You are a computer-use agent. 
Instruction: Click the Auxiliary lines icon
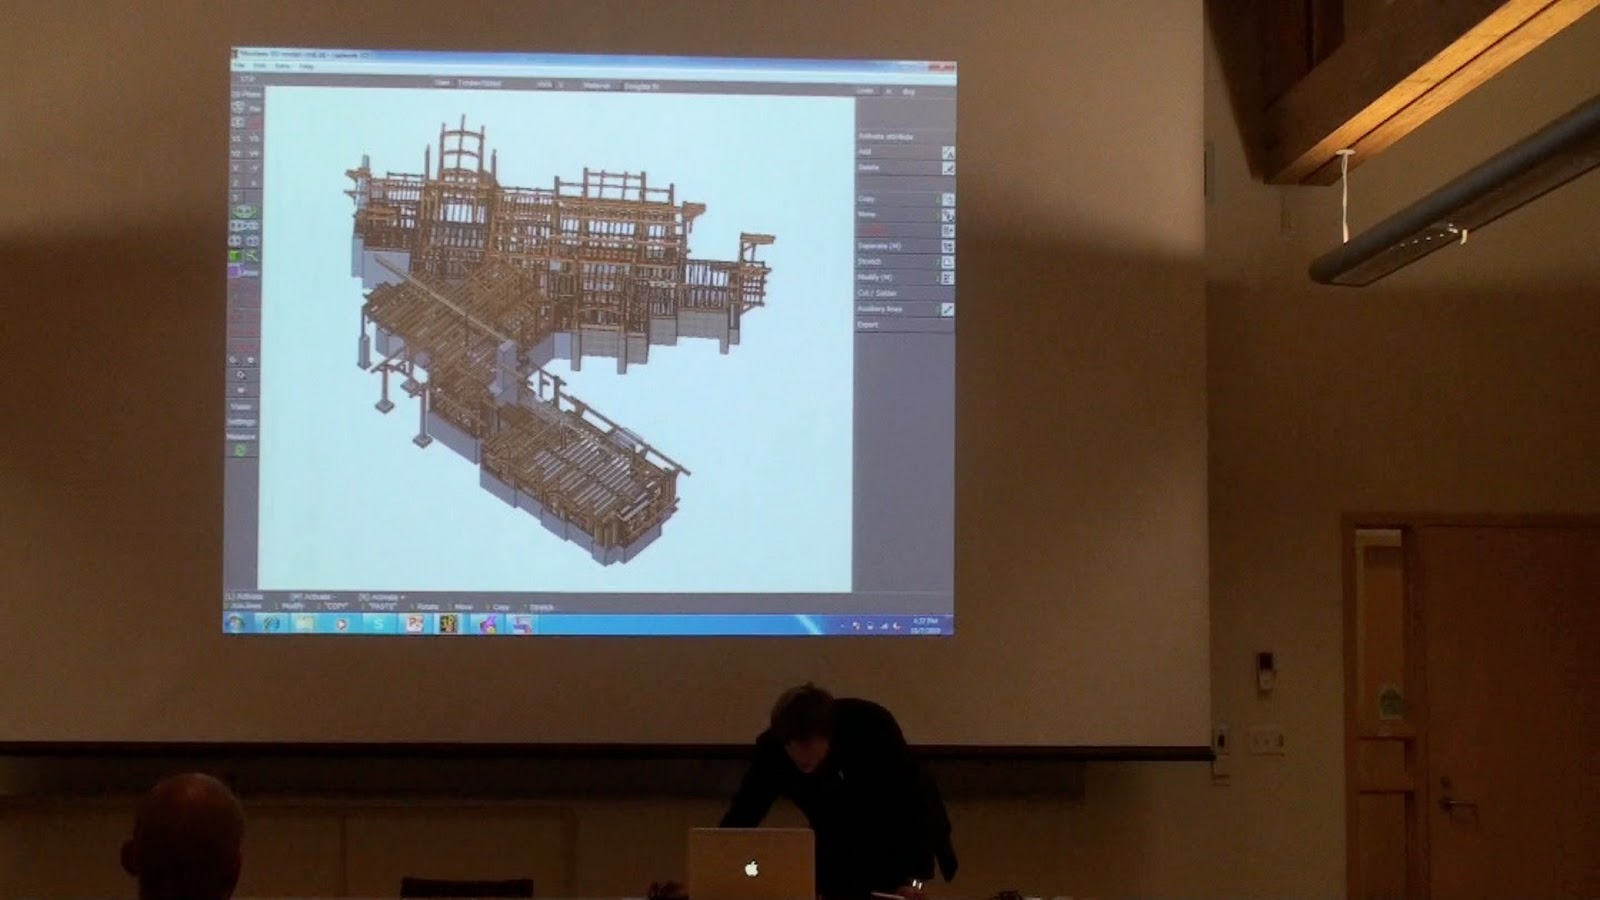[947, 310]
